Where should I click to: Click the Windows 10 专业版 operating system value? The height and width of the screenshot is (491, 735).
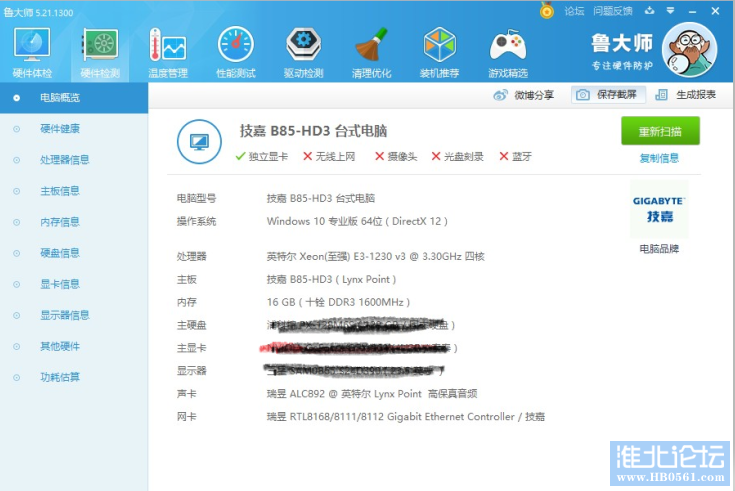tap(357, 221)
